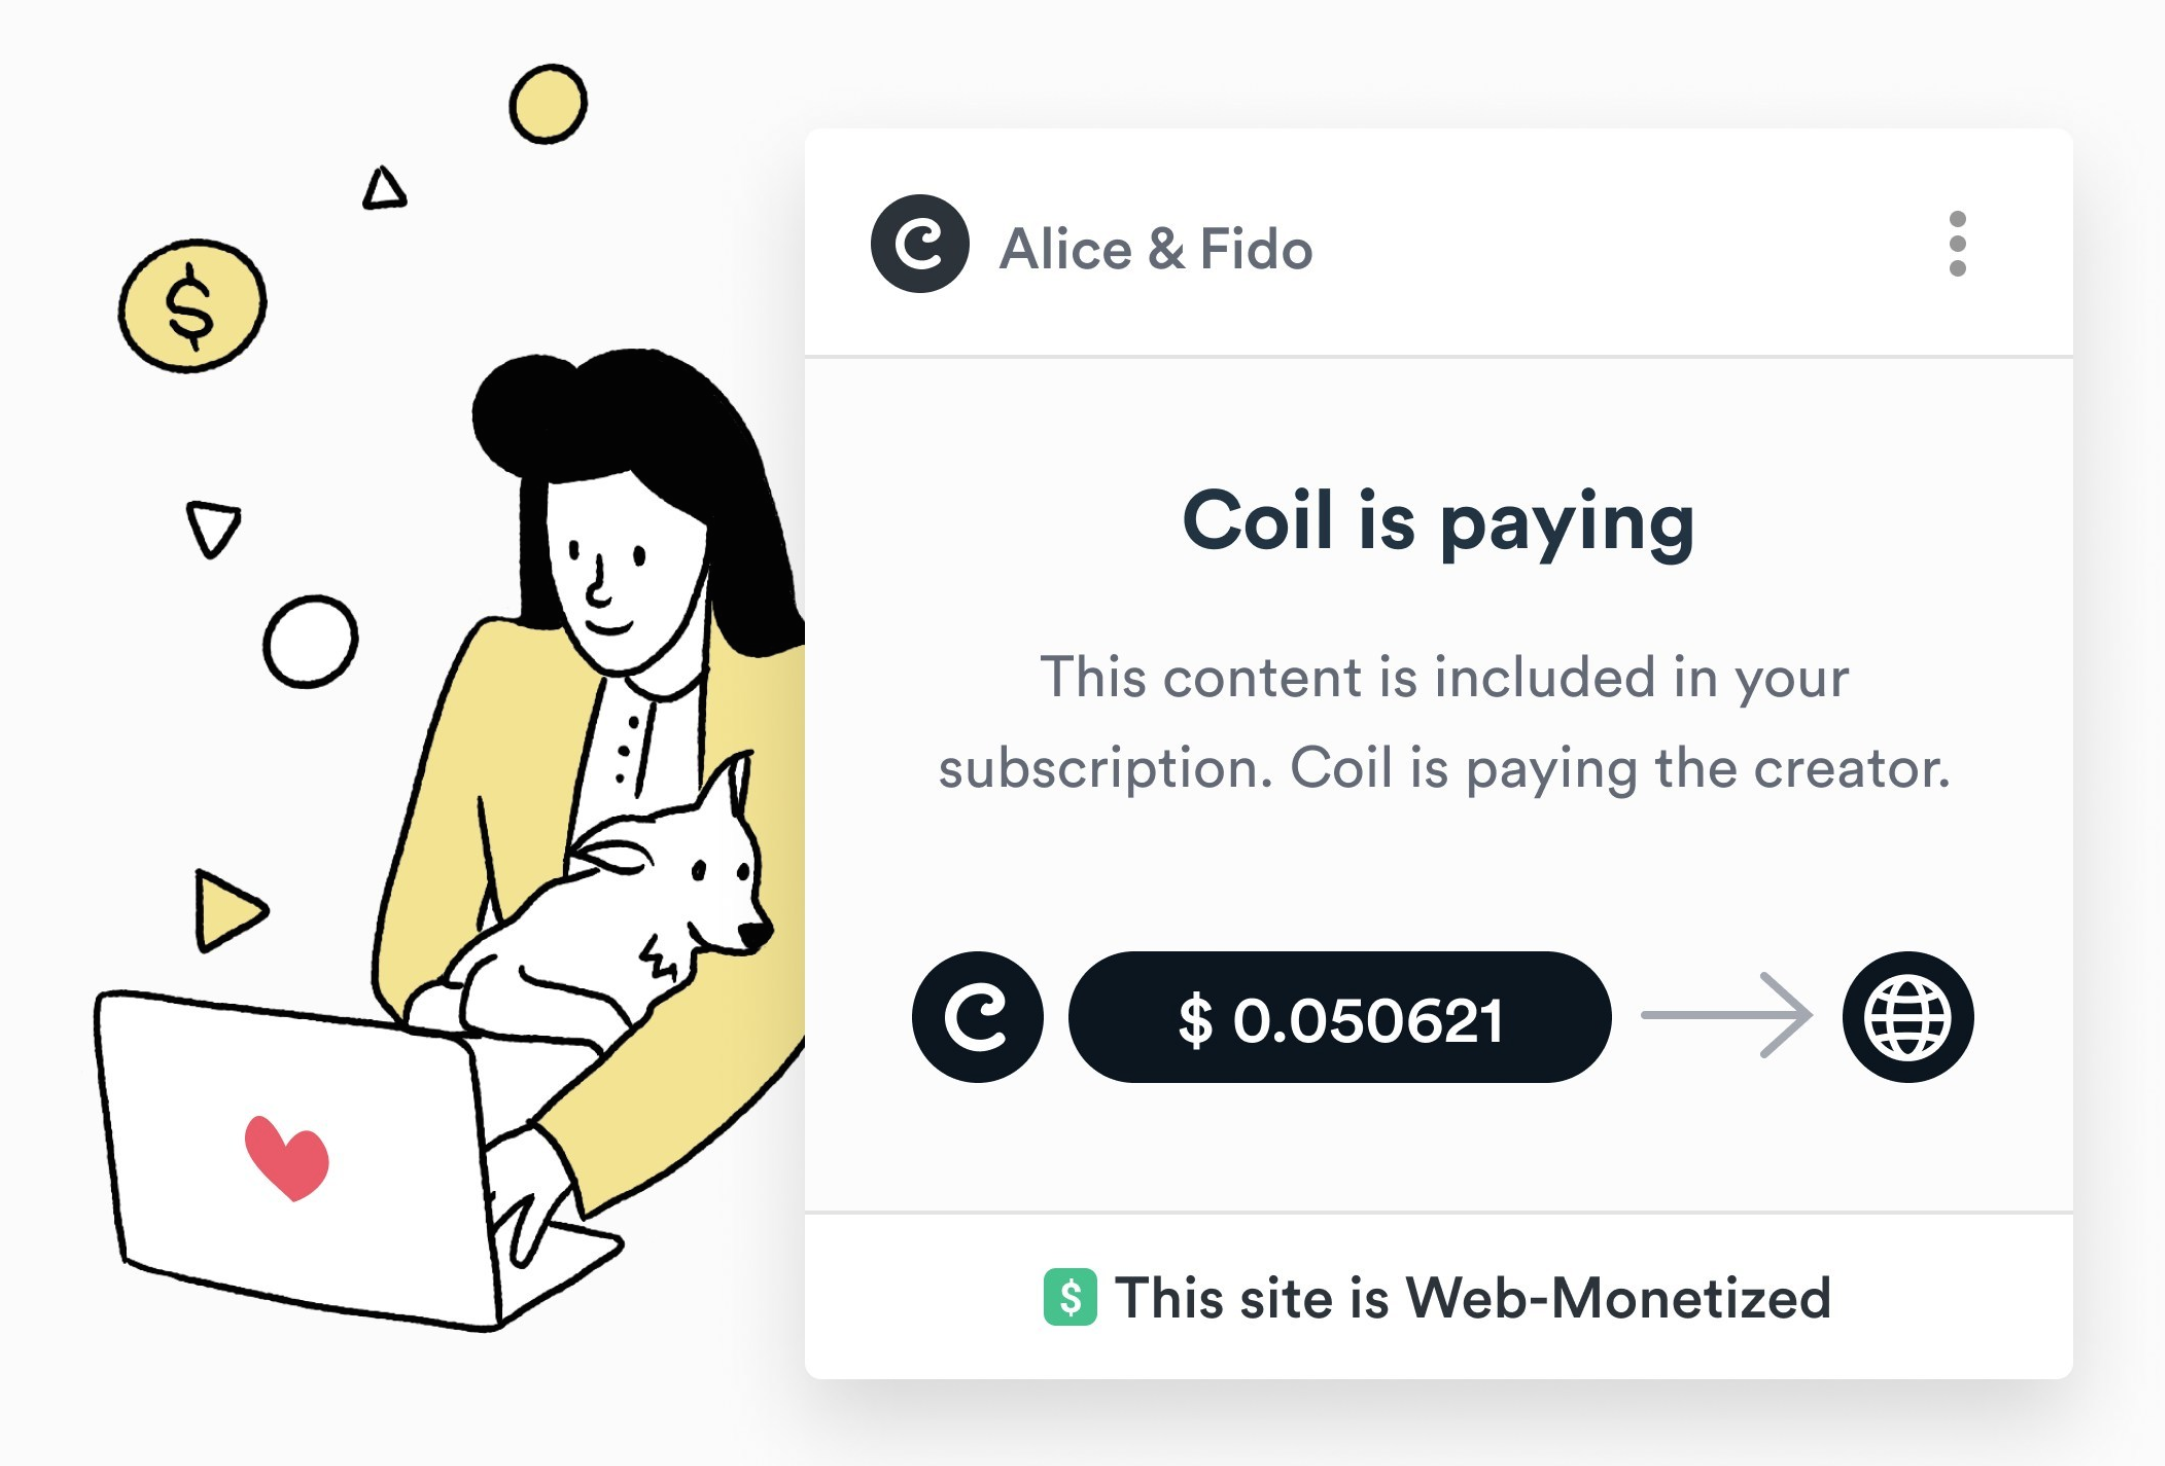
Task: Click the subscription description paragraph
Action: click(x=1444, y=722)
